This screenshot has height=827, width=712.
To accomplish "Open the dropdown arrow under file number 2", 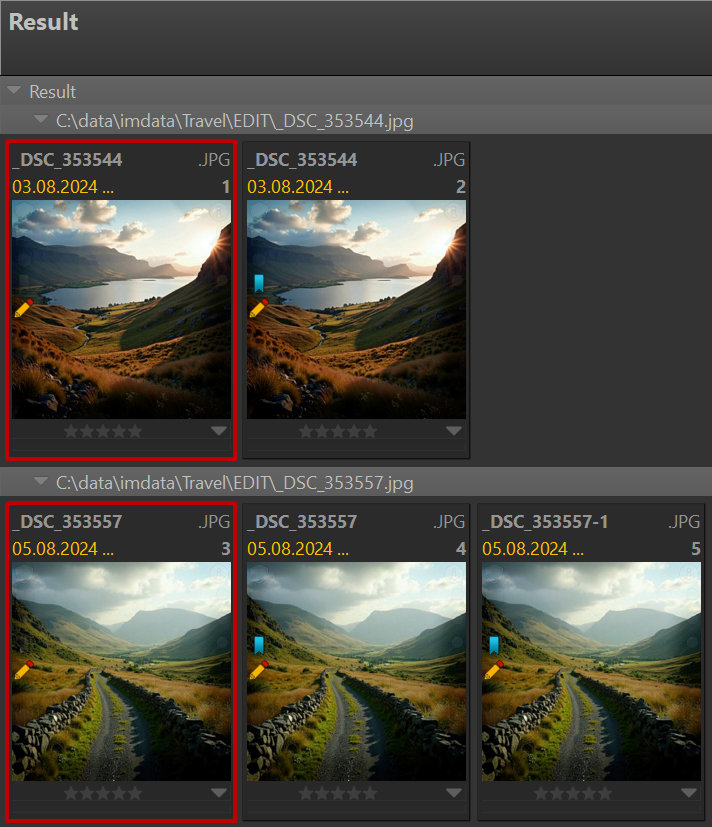I will (454, 431).
